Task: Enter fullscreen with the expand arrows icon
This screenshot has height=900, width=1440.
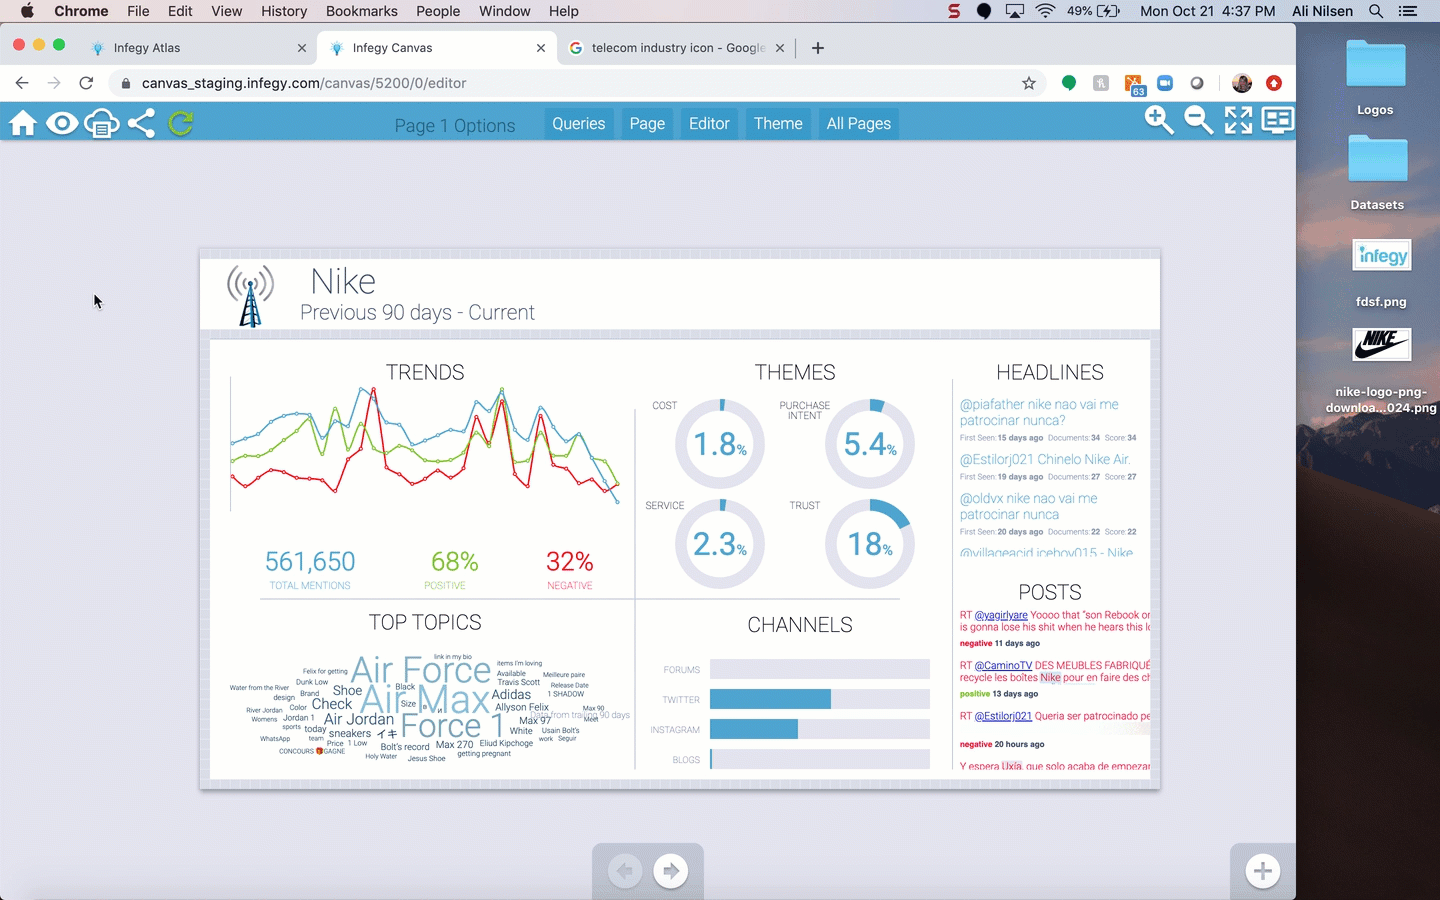Action: pos(1238,120)
